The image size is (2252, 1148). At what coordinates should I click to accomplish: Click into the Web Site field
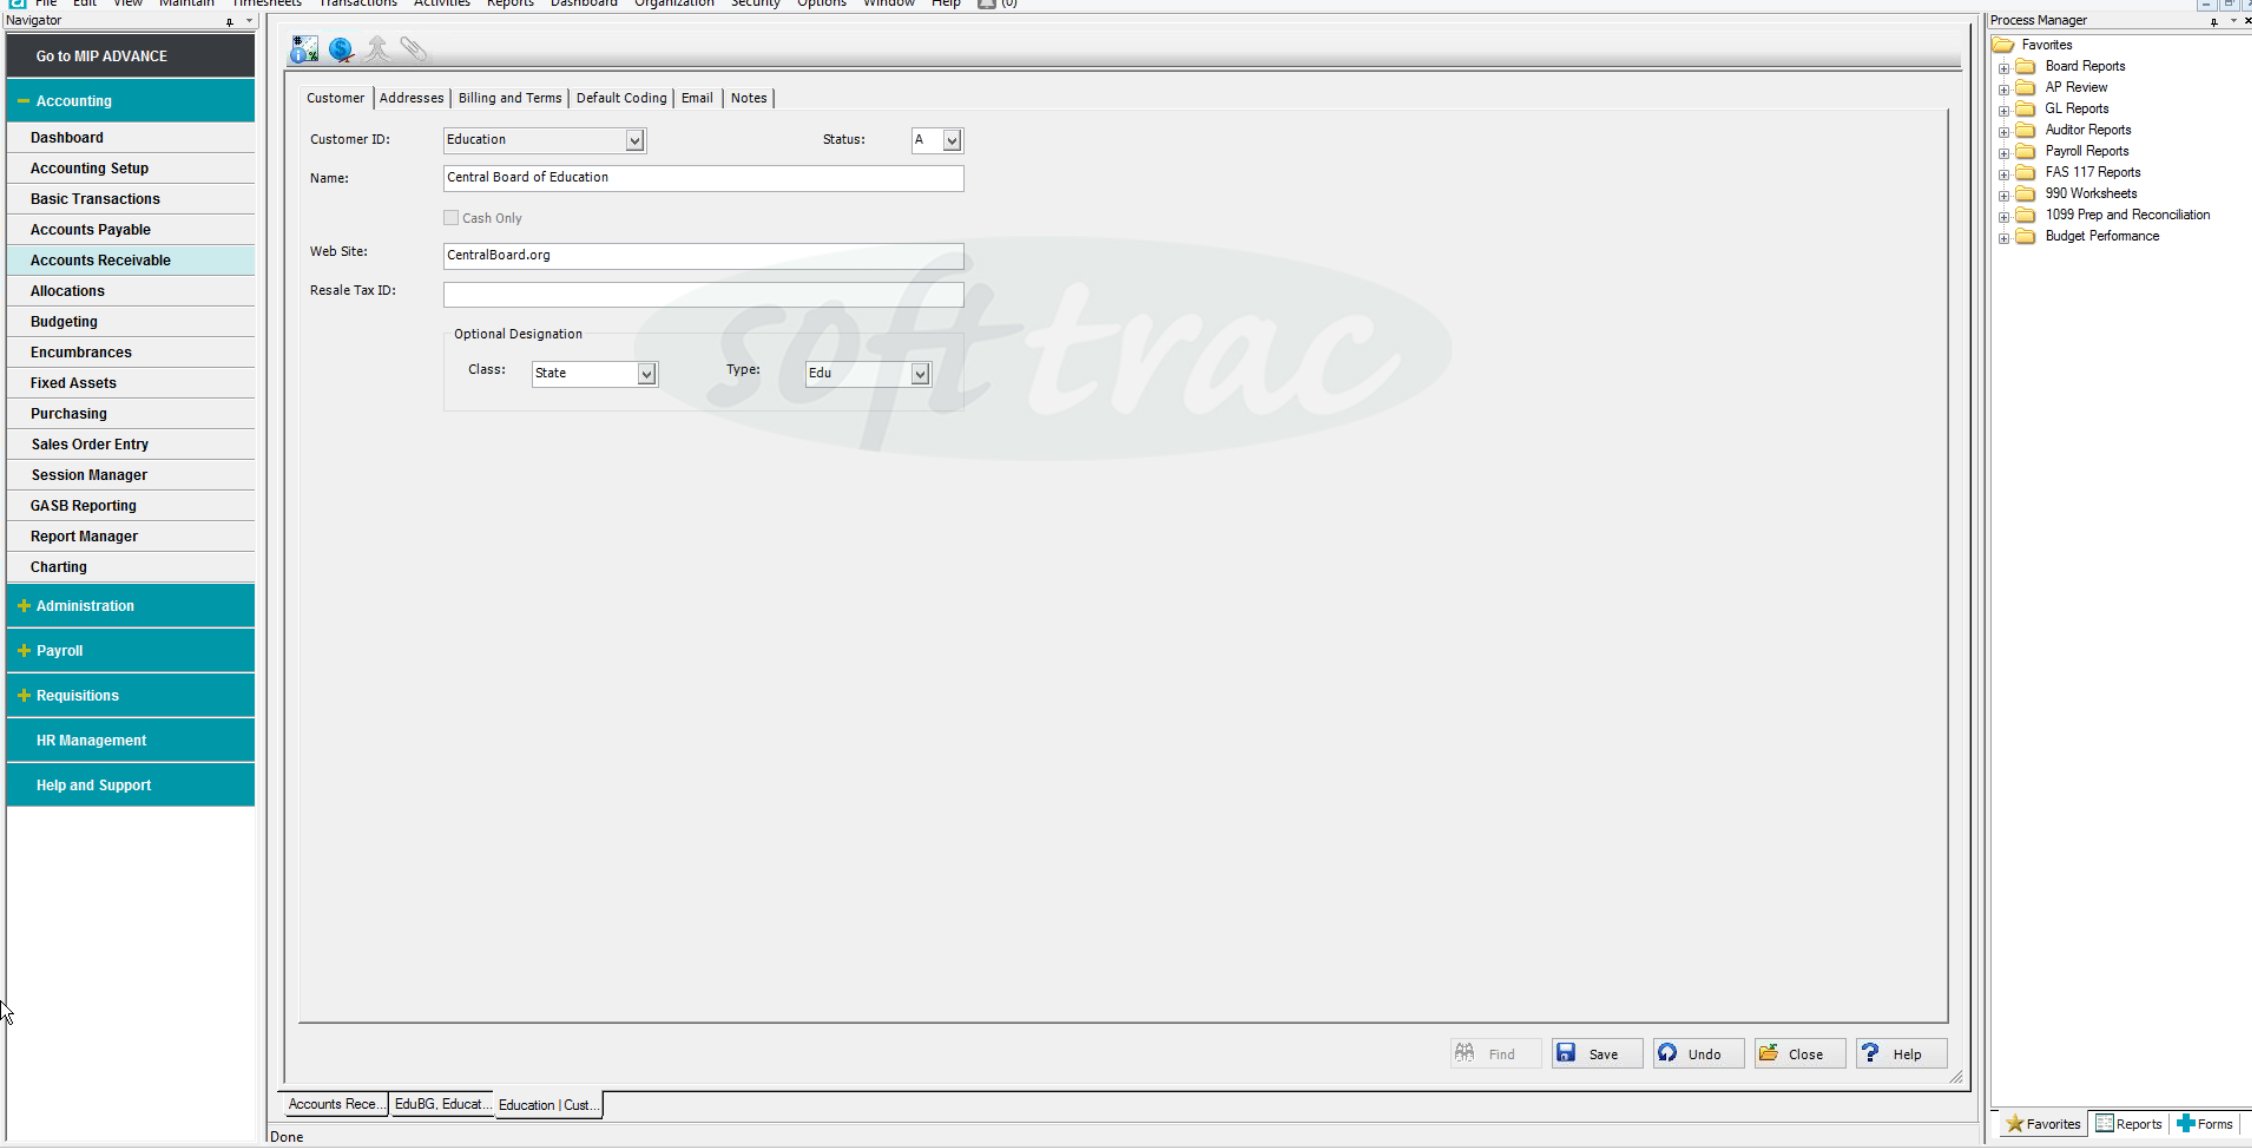703,256
